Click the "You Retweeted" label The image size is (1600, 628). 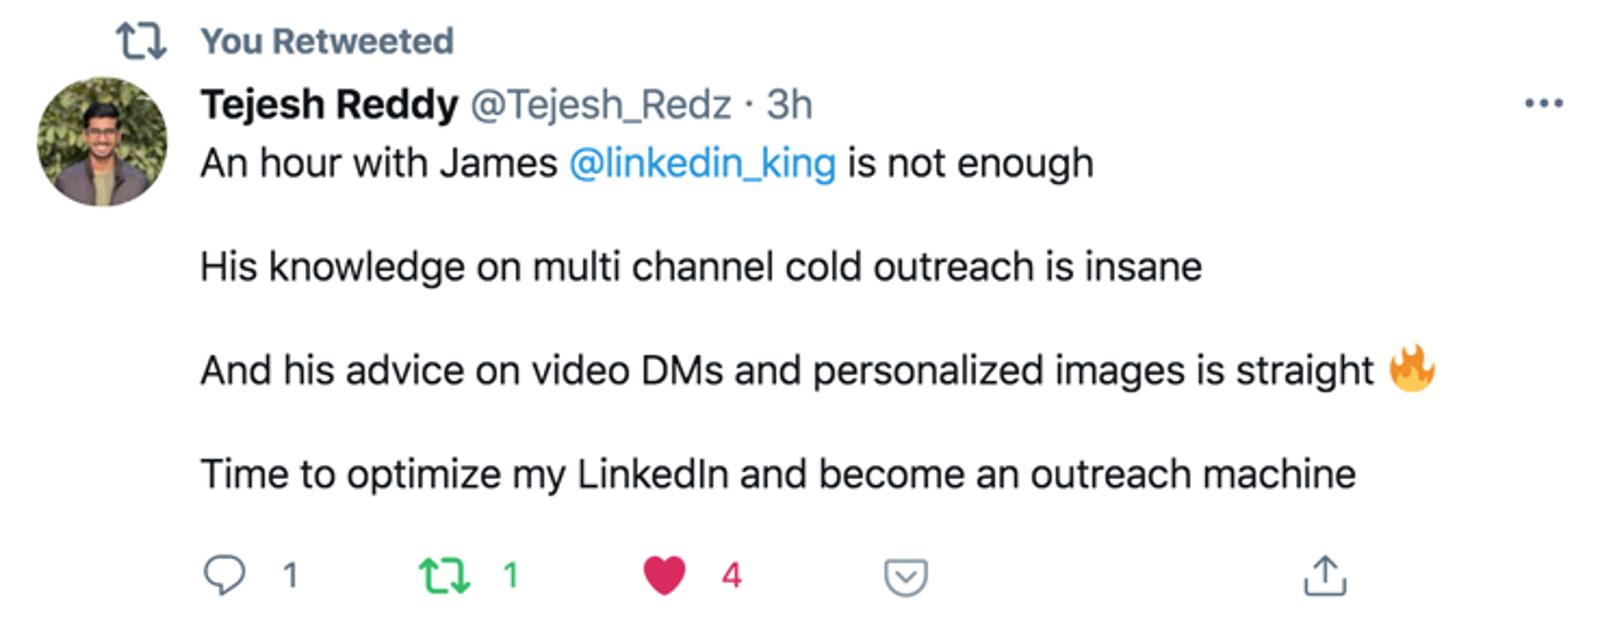click(327, 41)
